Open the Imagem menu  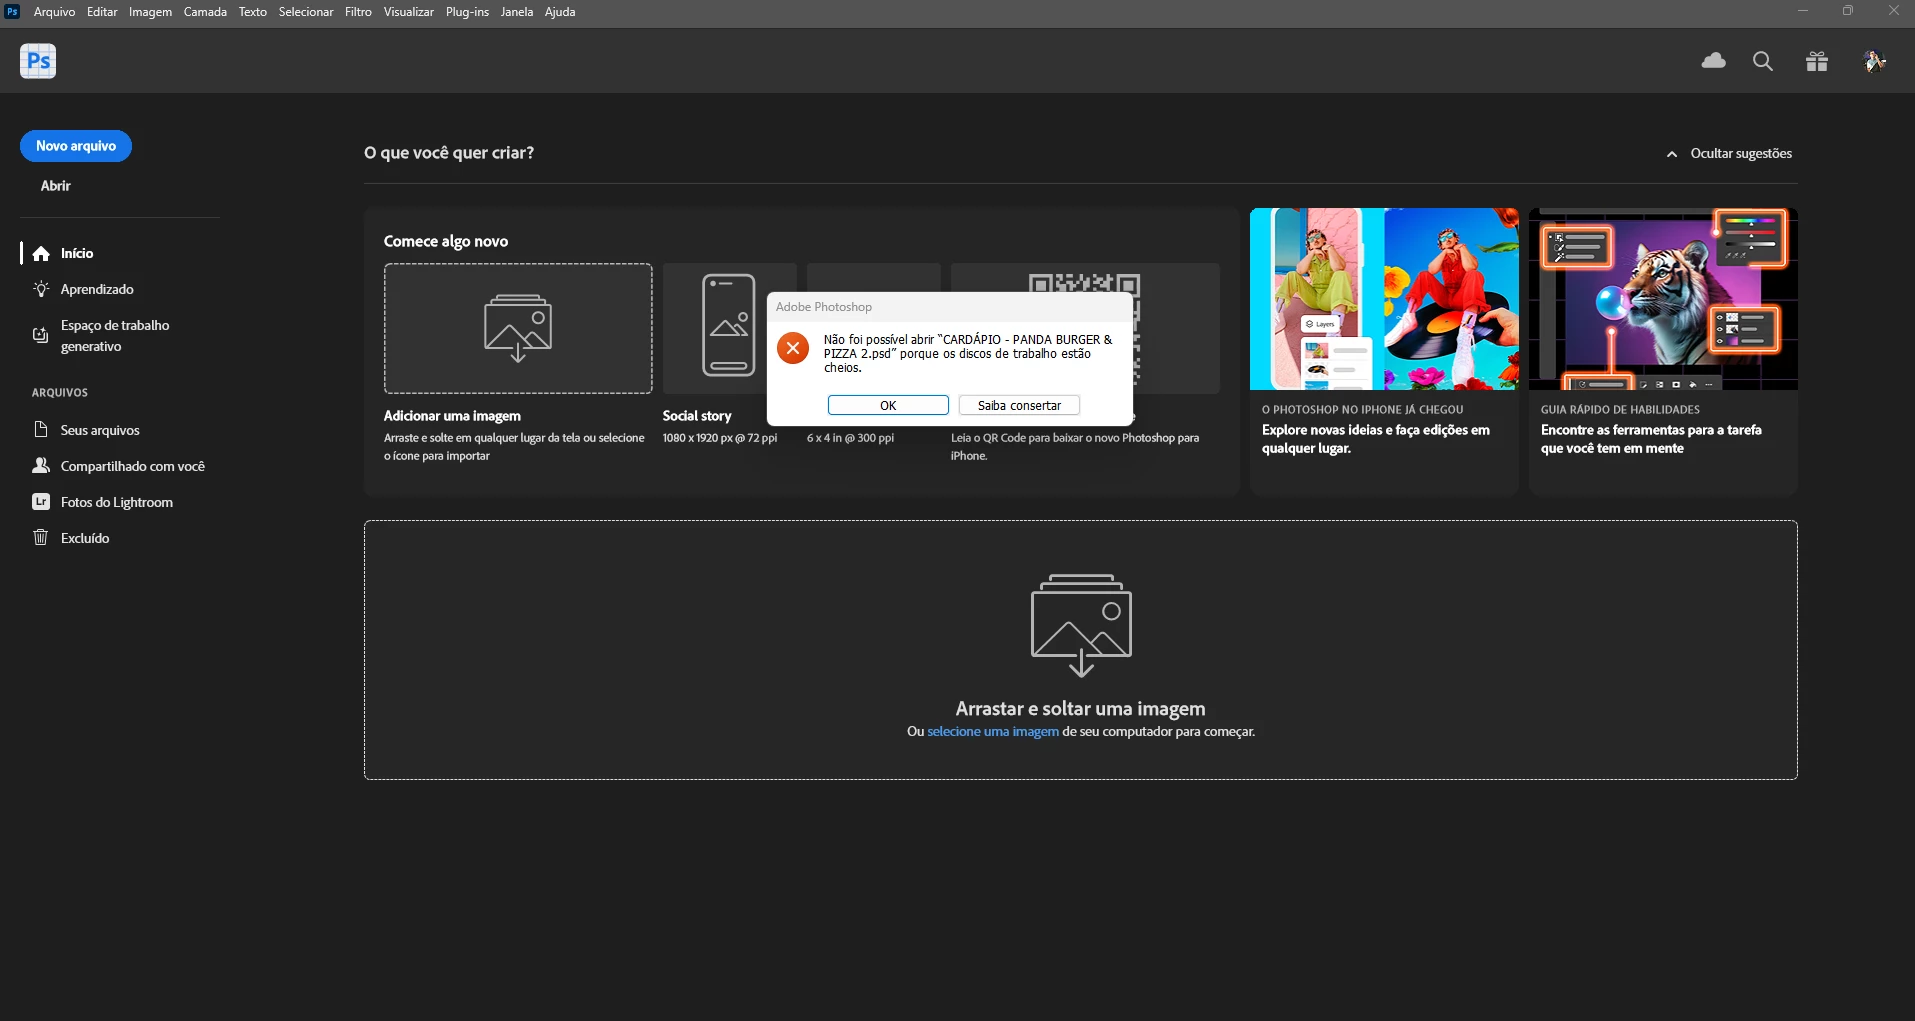[150, 12]
